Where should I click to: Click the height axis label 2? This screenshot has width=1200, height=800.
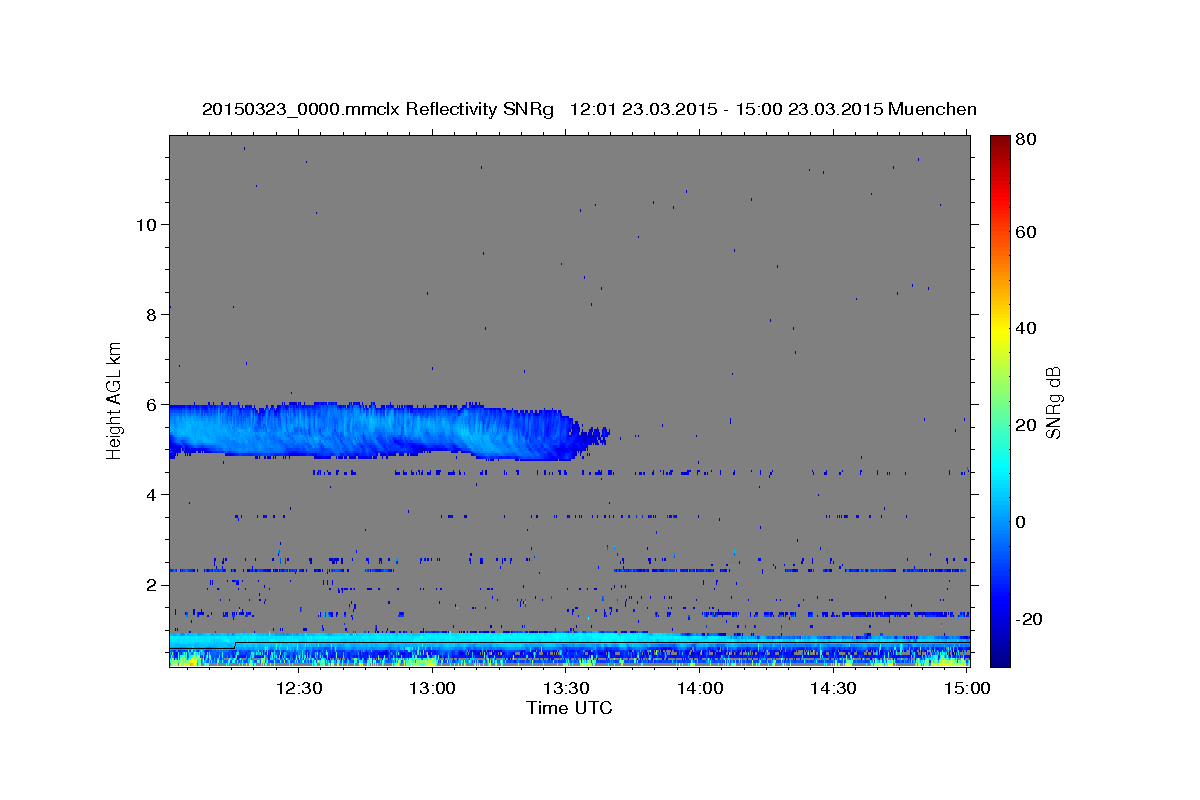(x=153, y=585)
